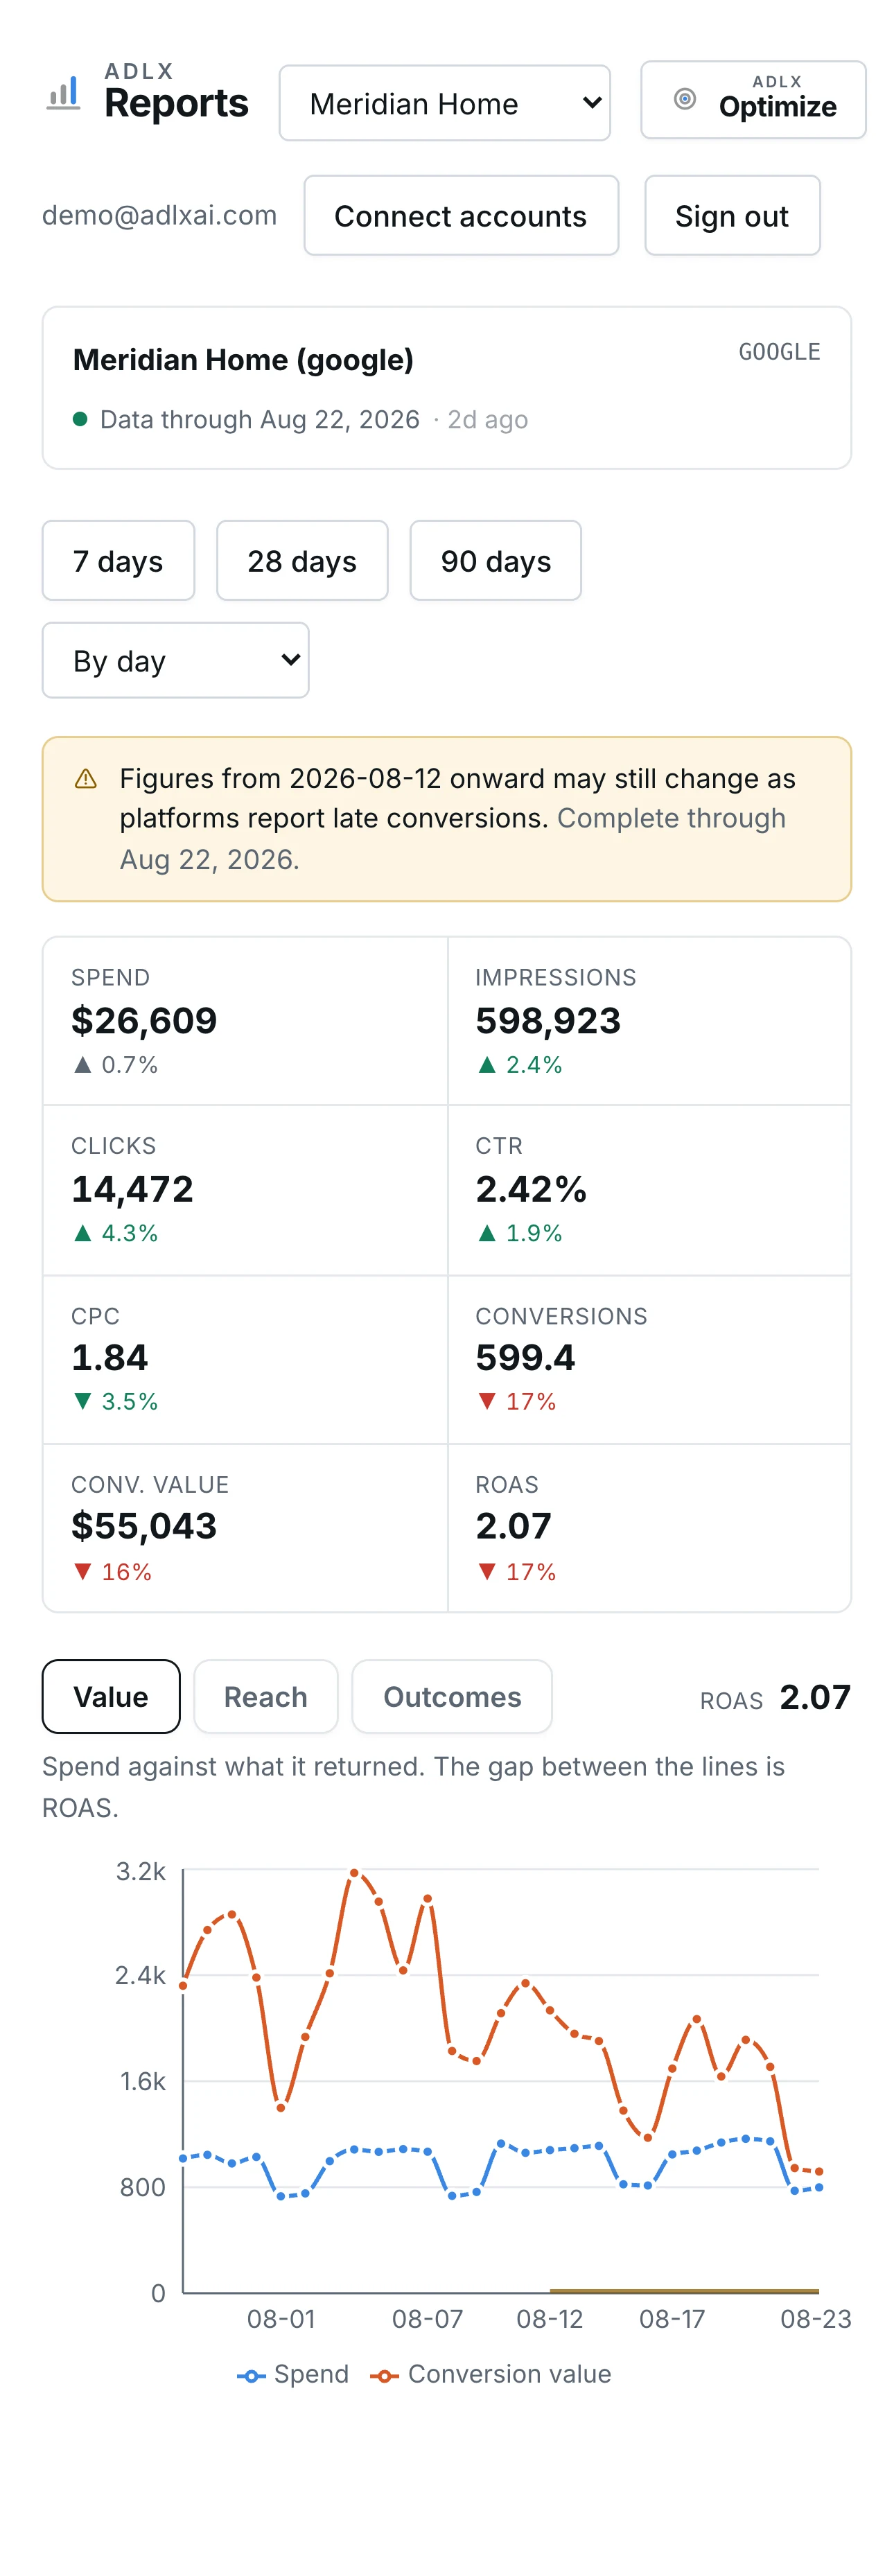Click the warning triangle icon in the notice
Screen dimensions: 894x2576
click(x=86, y=779)
